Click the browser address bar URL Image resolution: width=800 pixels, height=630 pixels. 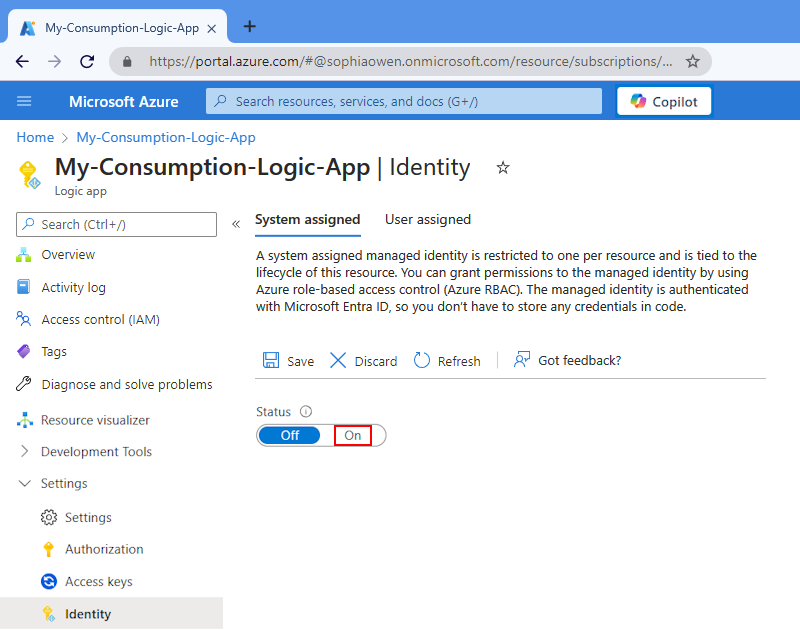tap(411, 62)
